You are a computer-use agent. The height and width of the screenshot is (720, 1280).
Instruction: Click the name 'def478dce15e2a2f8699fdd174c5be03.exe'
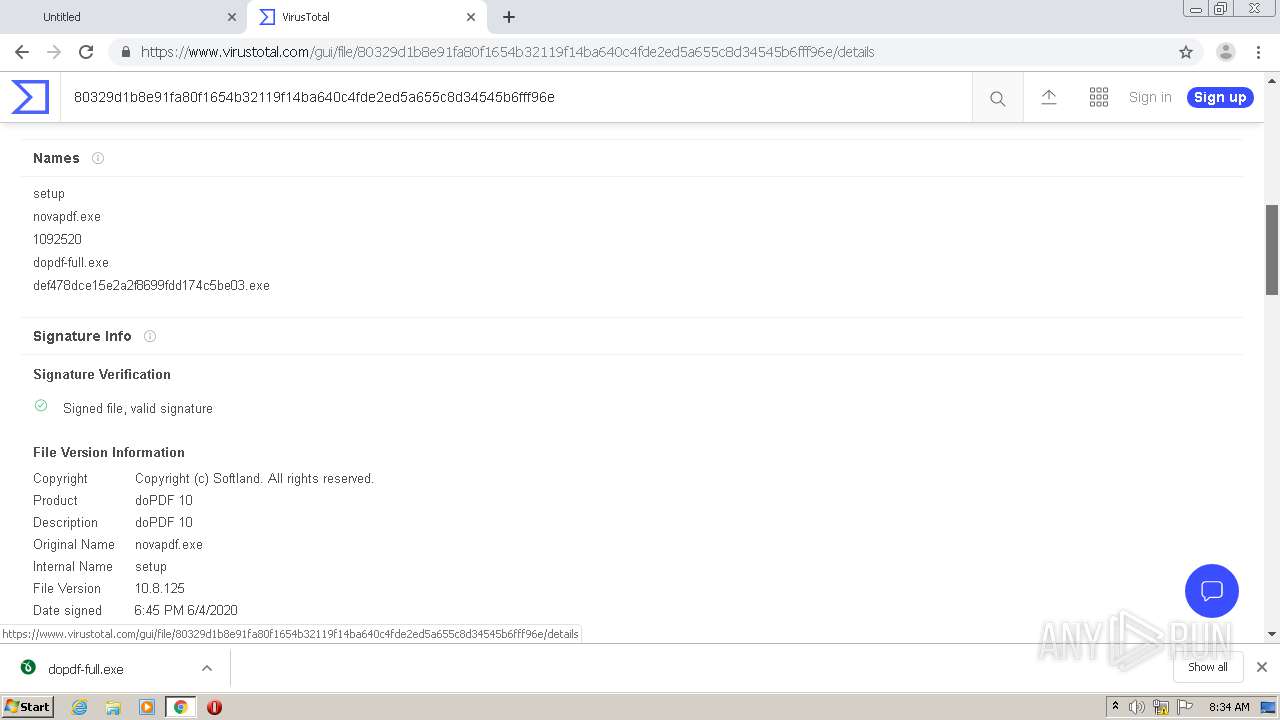click(151, 285)
